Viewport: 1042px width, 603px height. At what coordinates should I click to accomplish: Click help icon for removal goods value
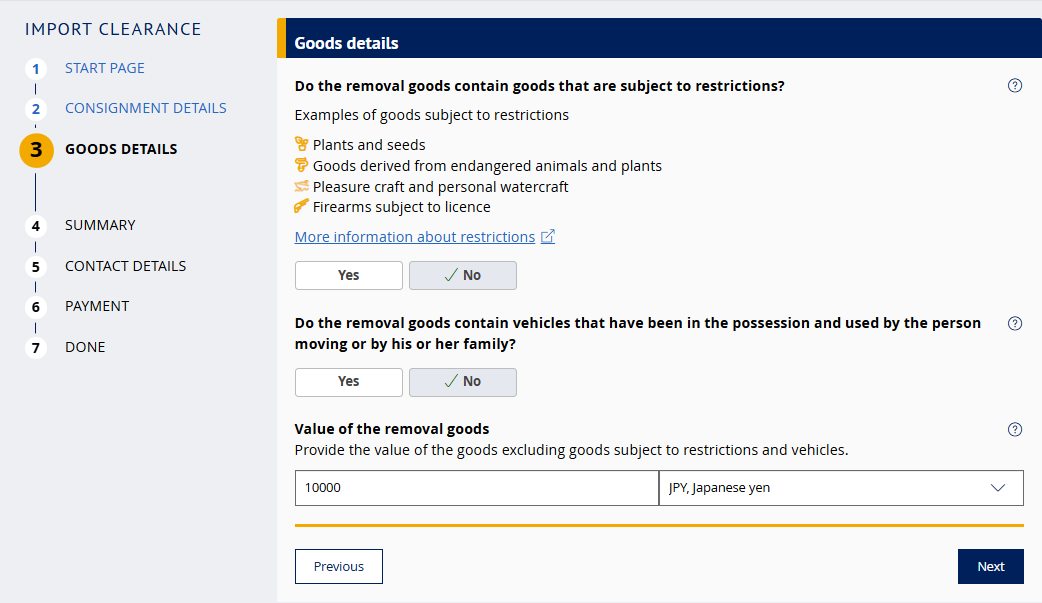click(1015, 430)
